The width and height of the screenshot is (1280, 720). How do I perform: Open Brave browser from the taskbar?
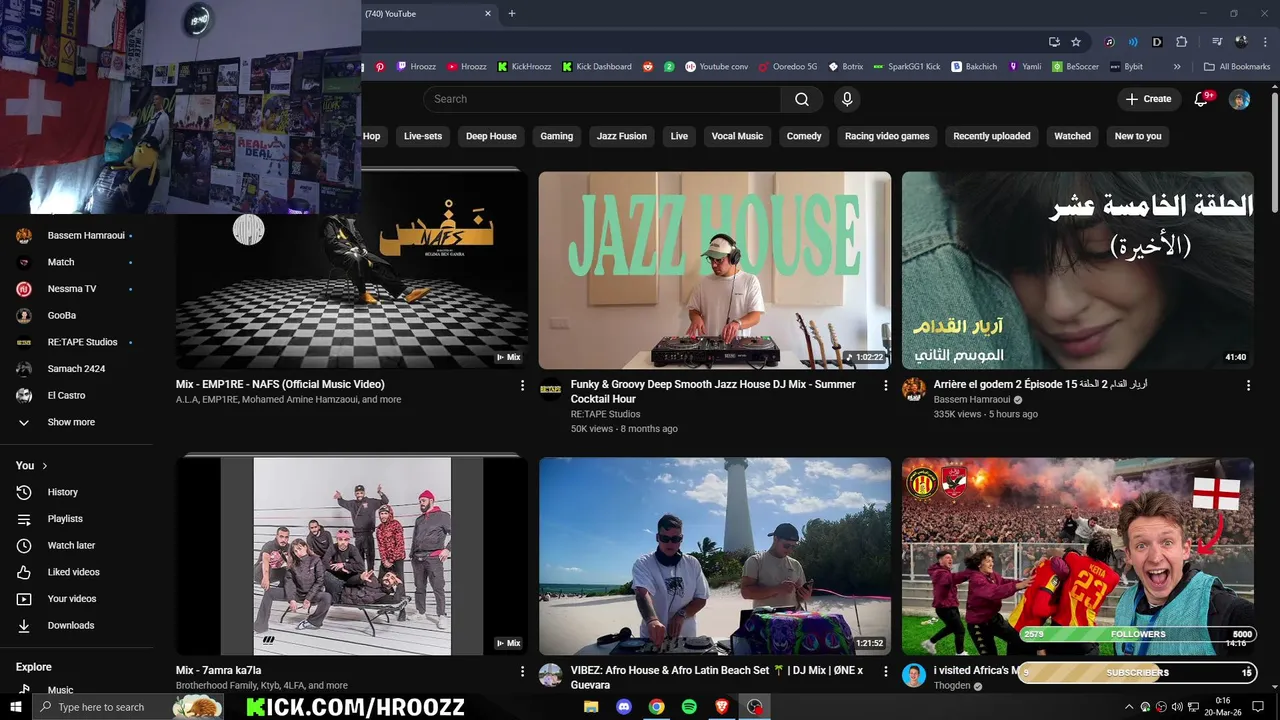click(722, 707)
